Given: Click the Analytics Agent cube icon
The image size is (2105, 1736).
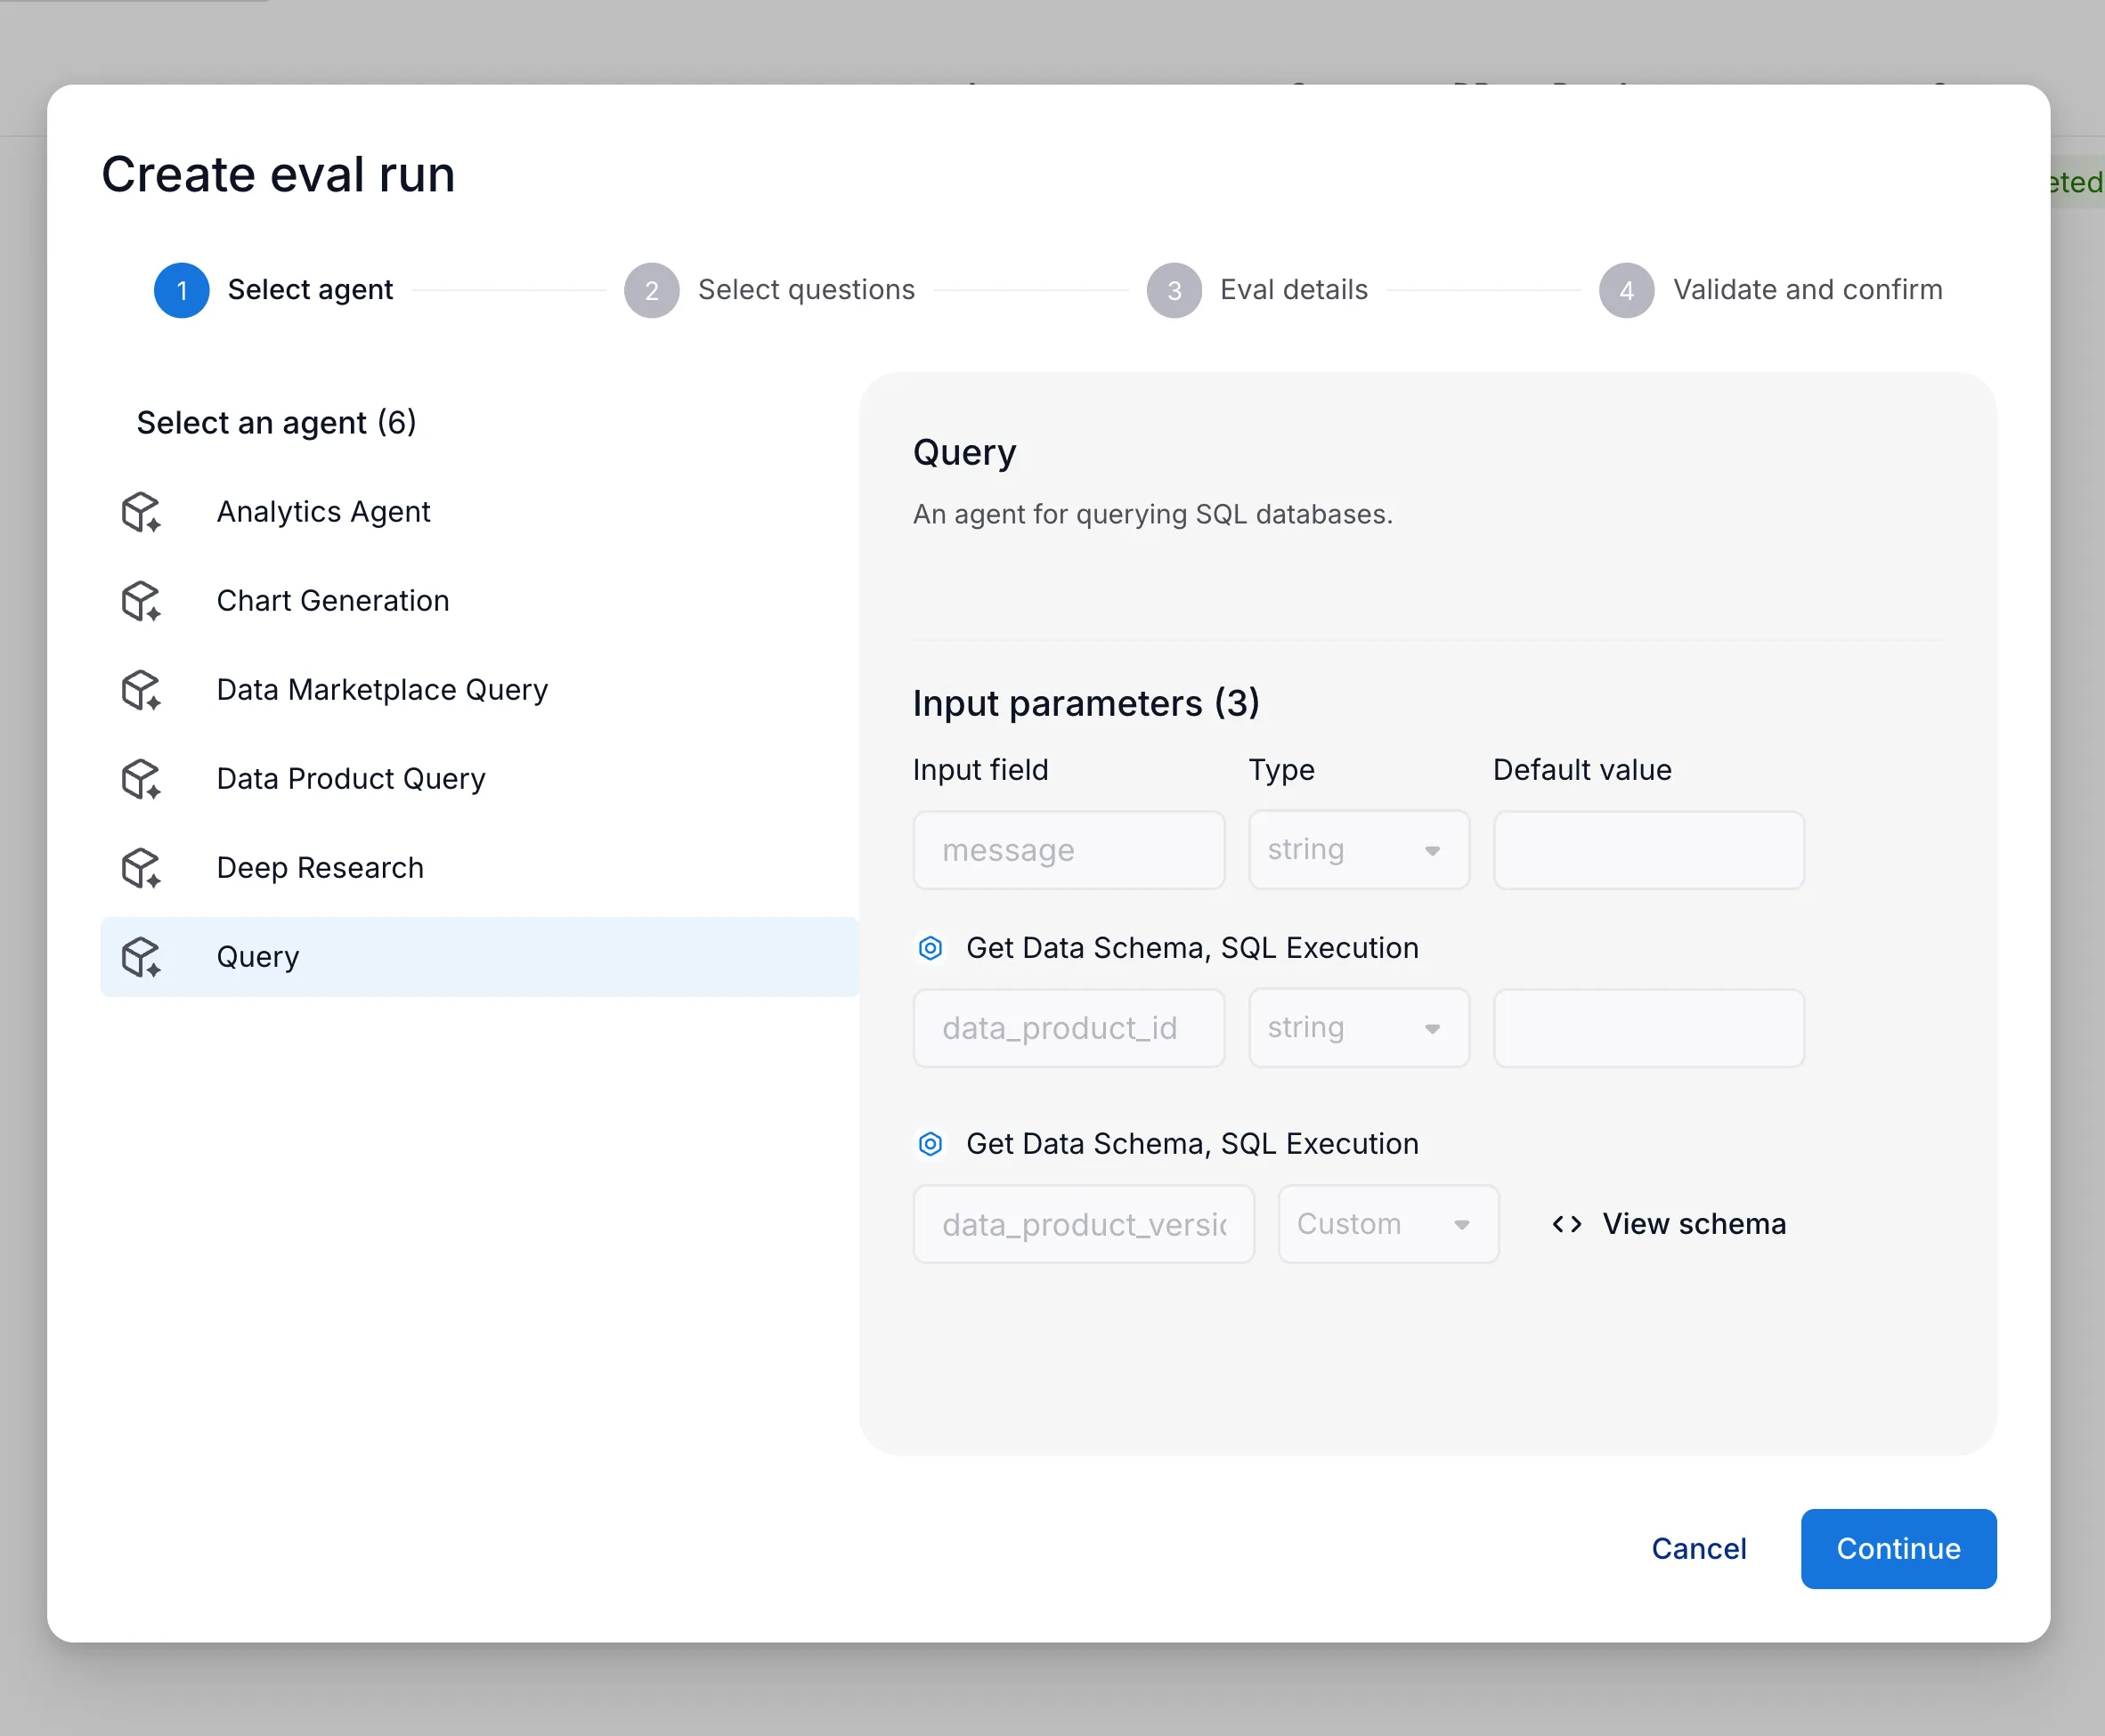Looking at the screenshot, I should click(141, 512).
